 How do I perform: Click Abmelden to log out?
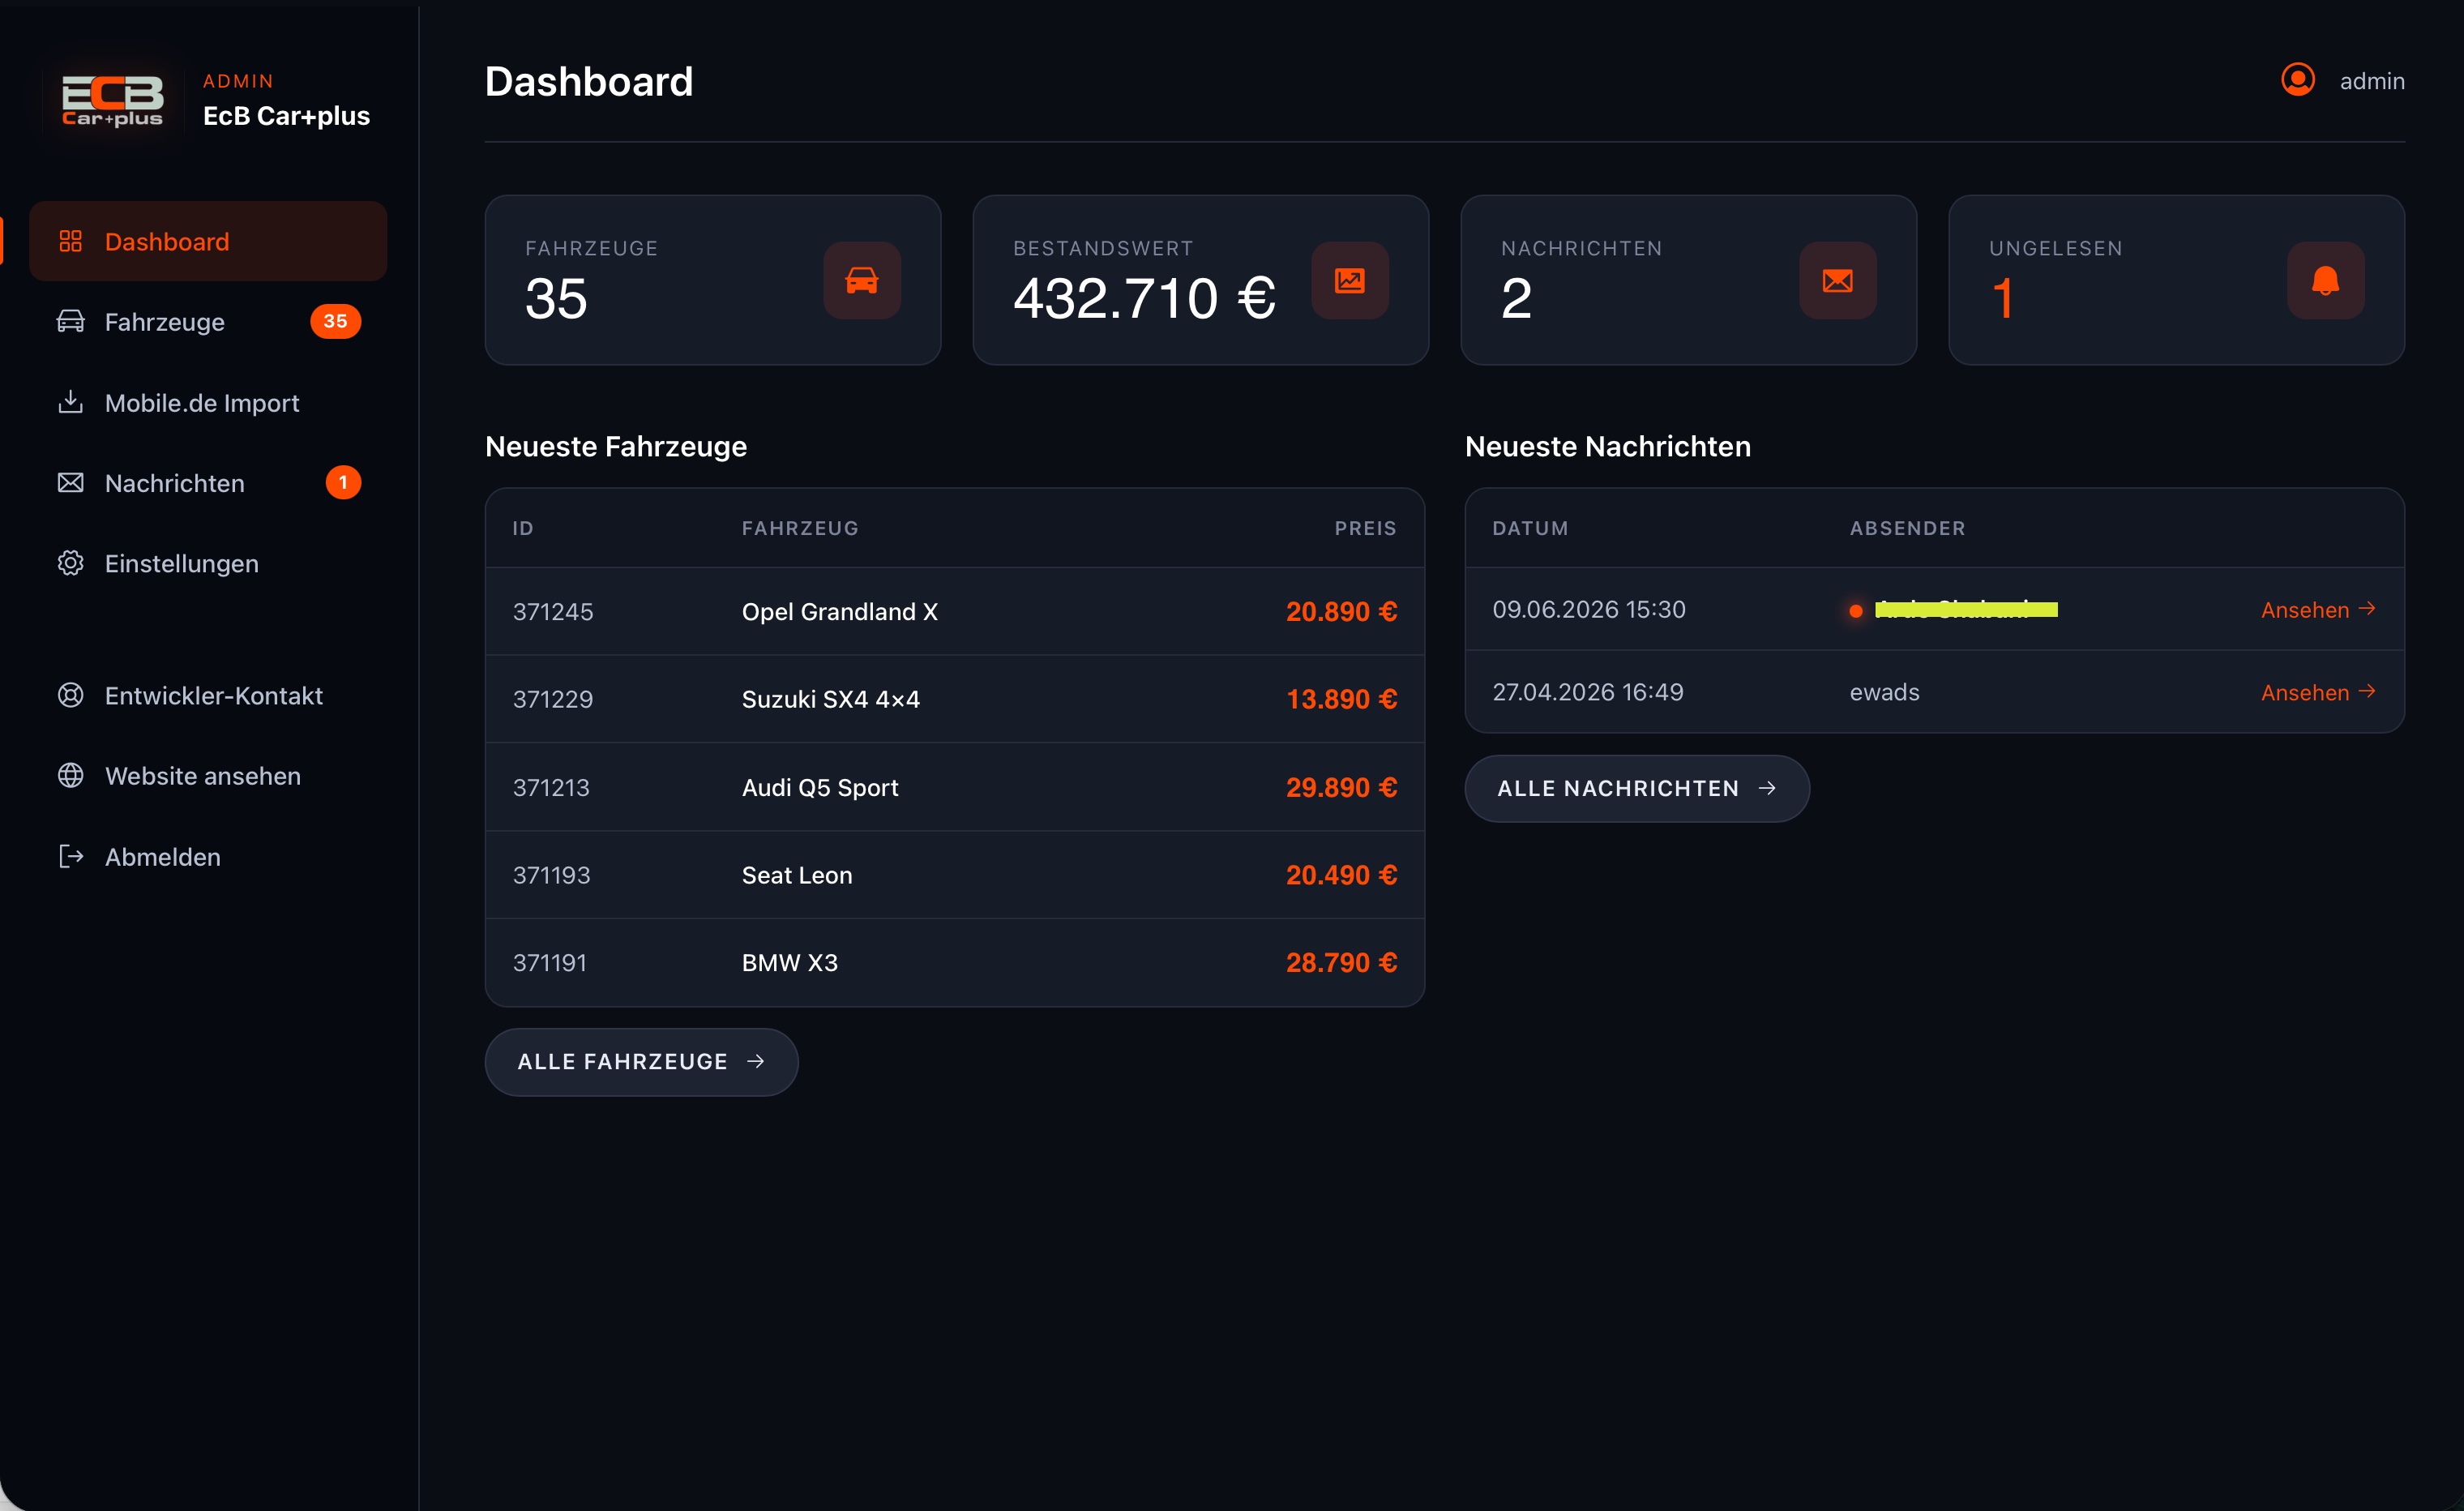point(208,857)
